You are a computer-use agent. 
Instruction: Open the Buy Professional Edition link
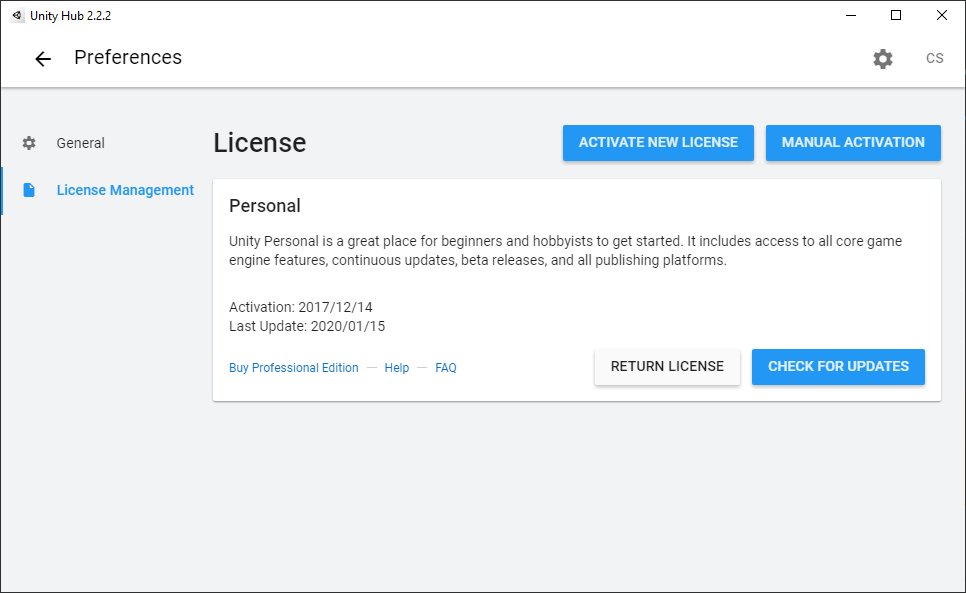[294, 368]
